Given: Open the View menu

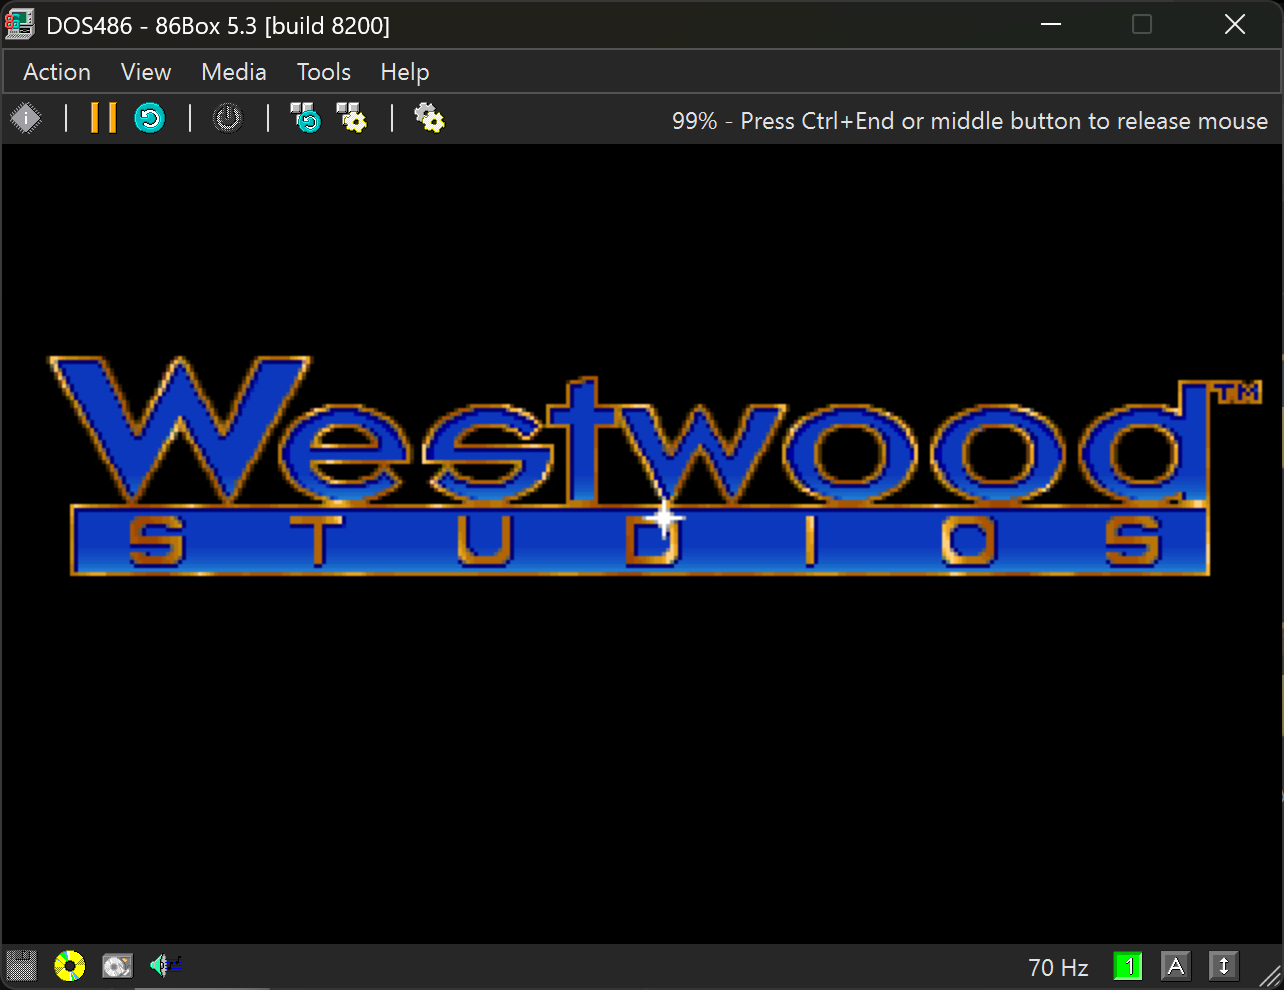Looking at the screenshot, I should (146, 72).
